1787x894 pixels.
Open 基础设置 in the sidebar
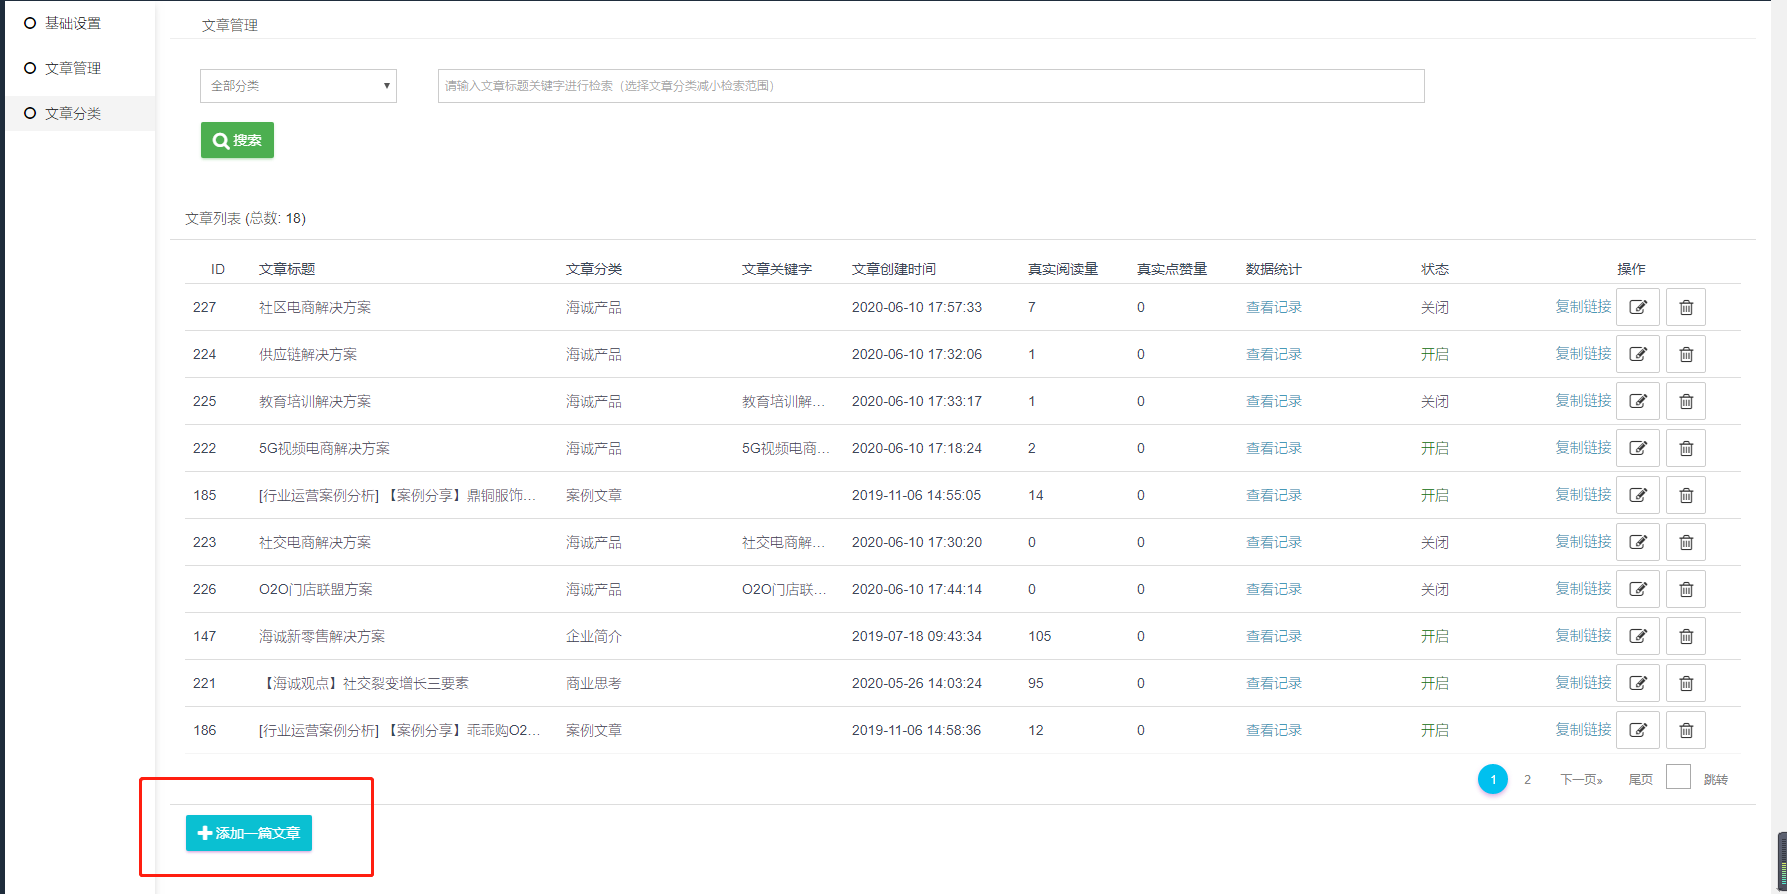[72, 23]
